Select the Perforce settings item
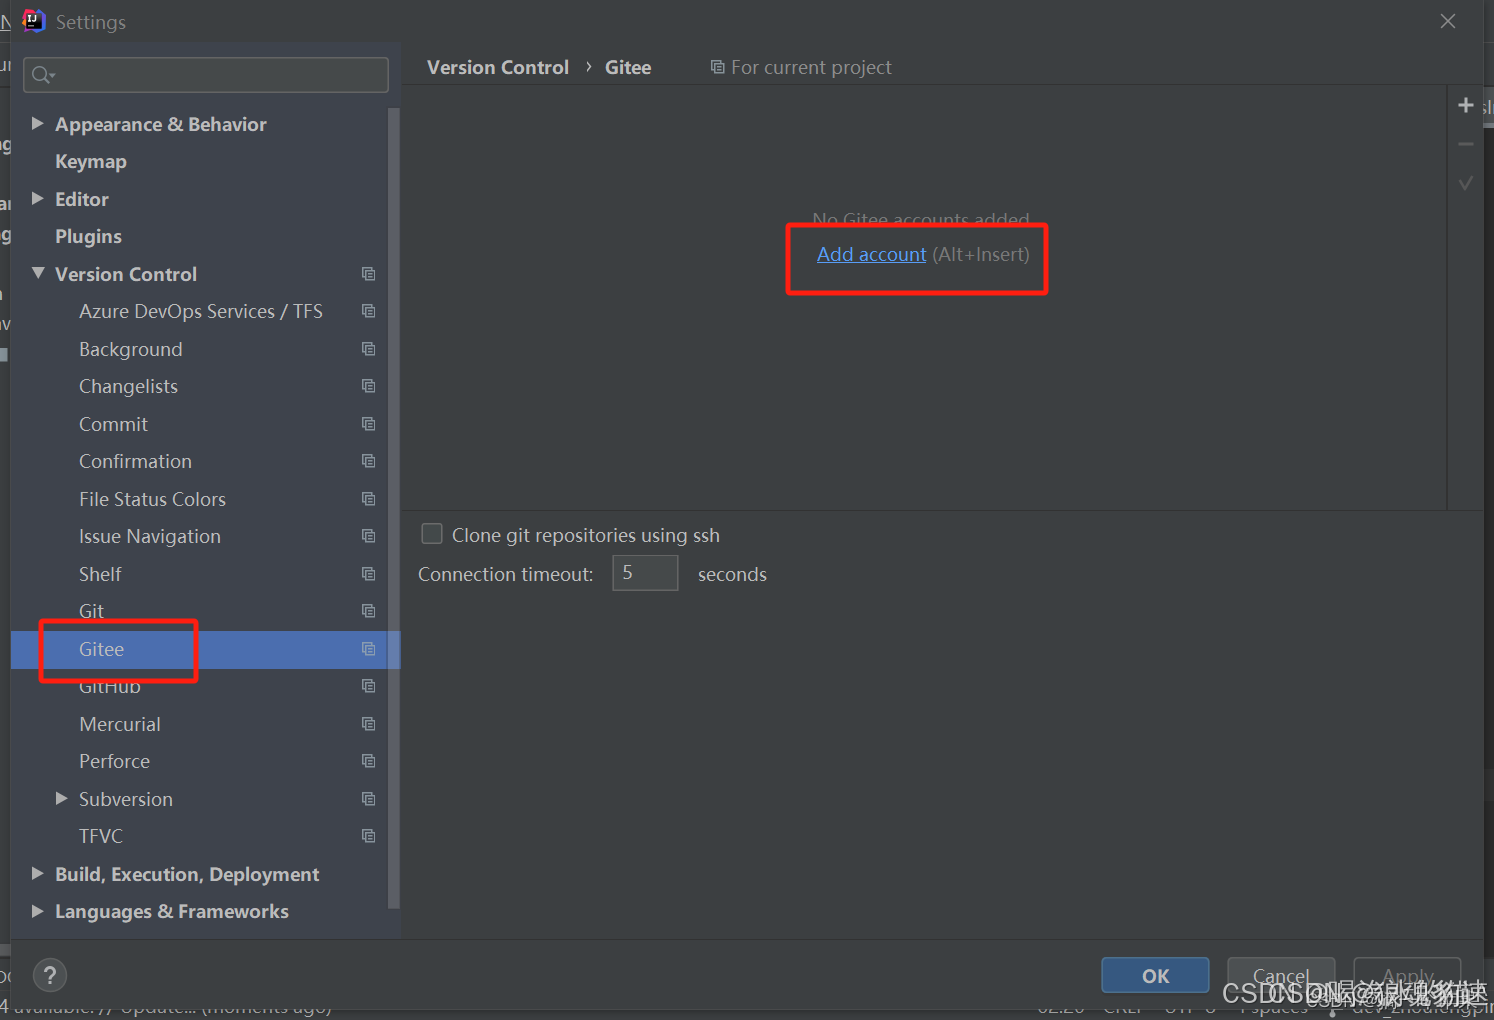 coord(114,761)
